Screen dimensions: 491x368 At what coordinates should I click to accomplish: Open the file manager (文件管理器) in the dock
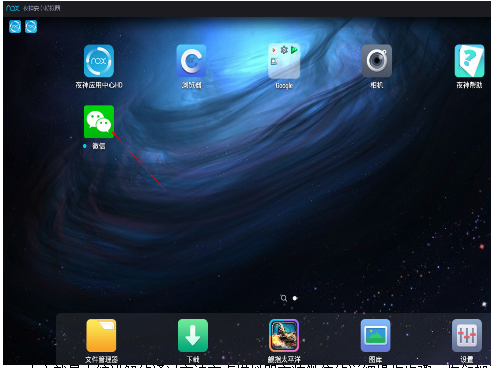click(x=101, y=335)
